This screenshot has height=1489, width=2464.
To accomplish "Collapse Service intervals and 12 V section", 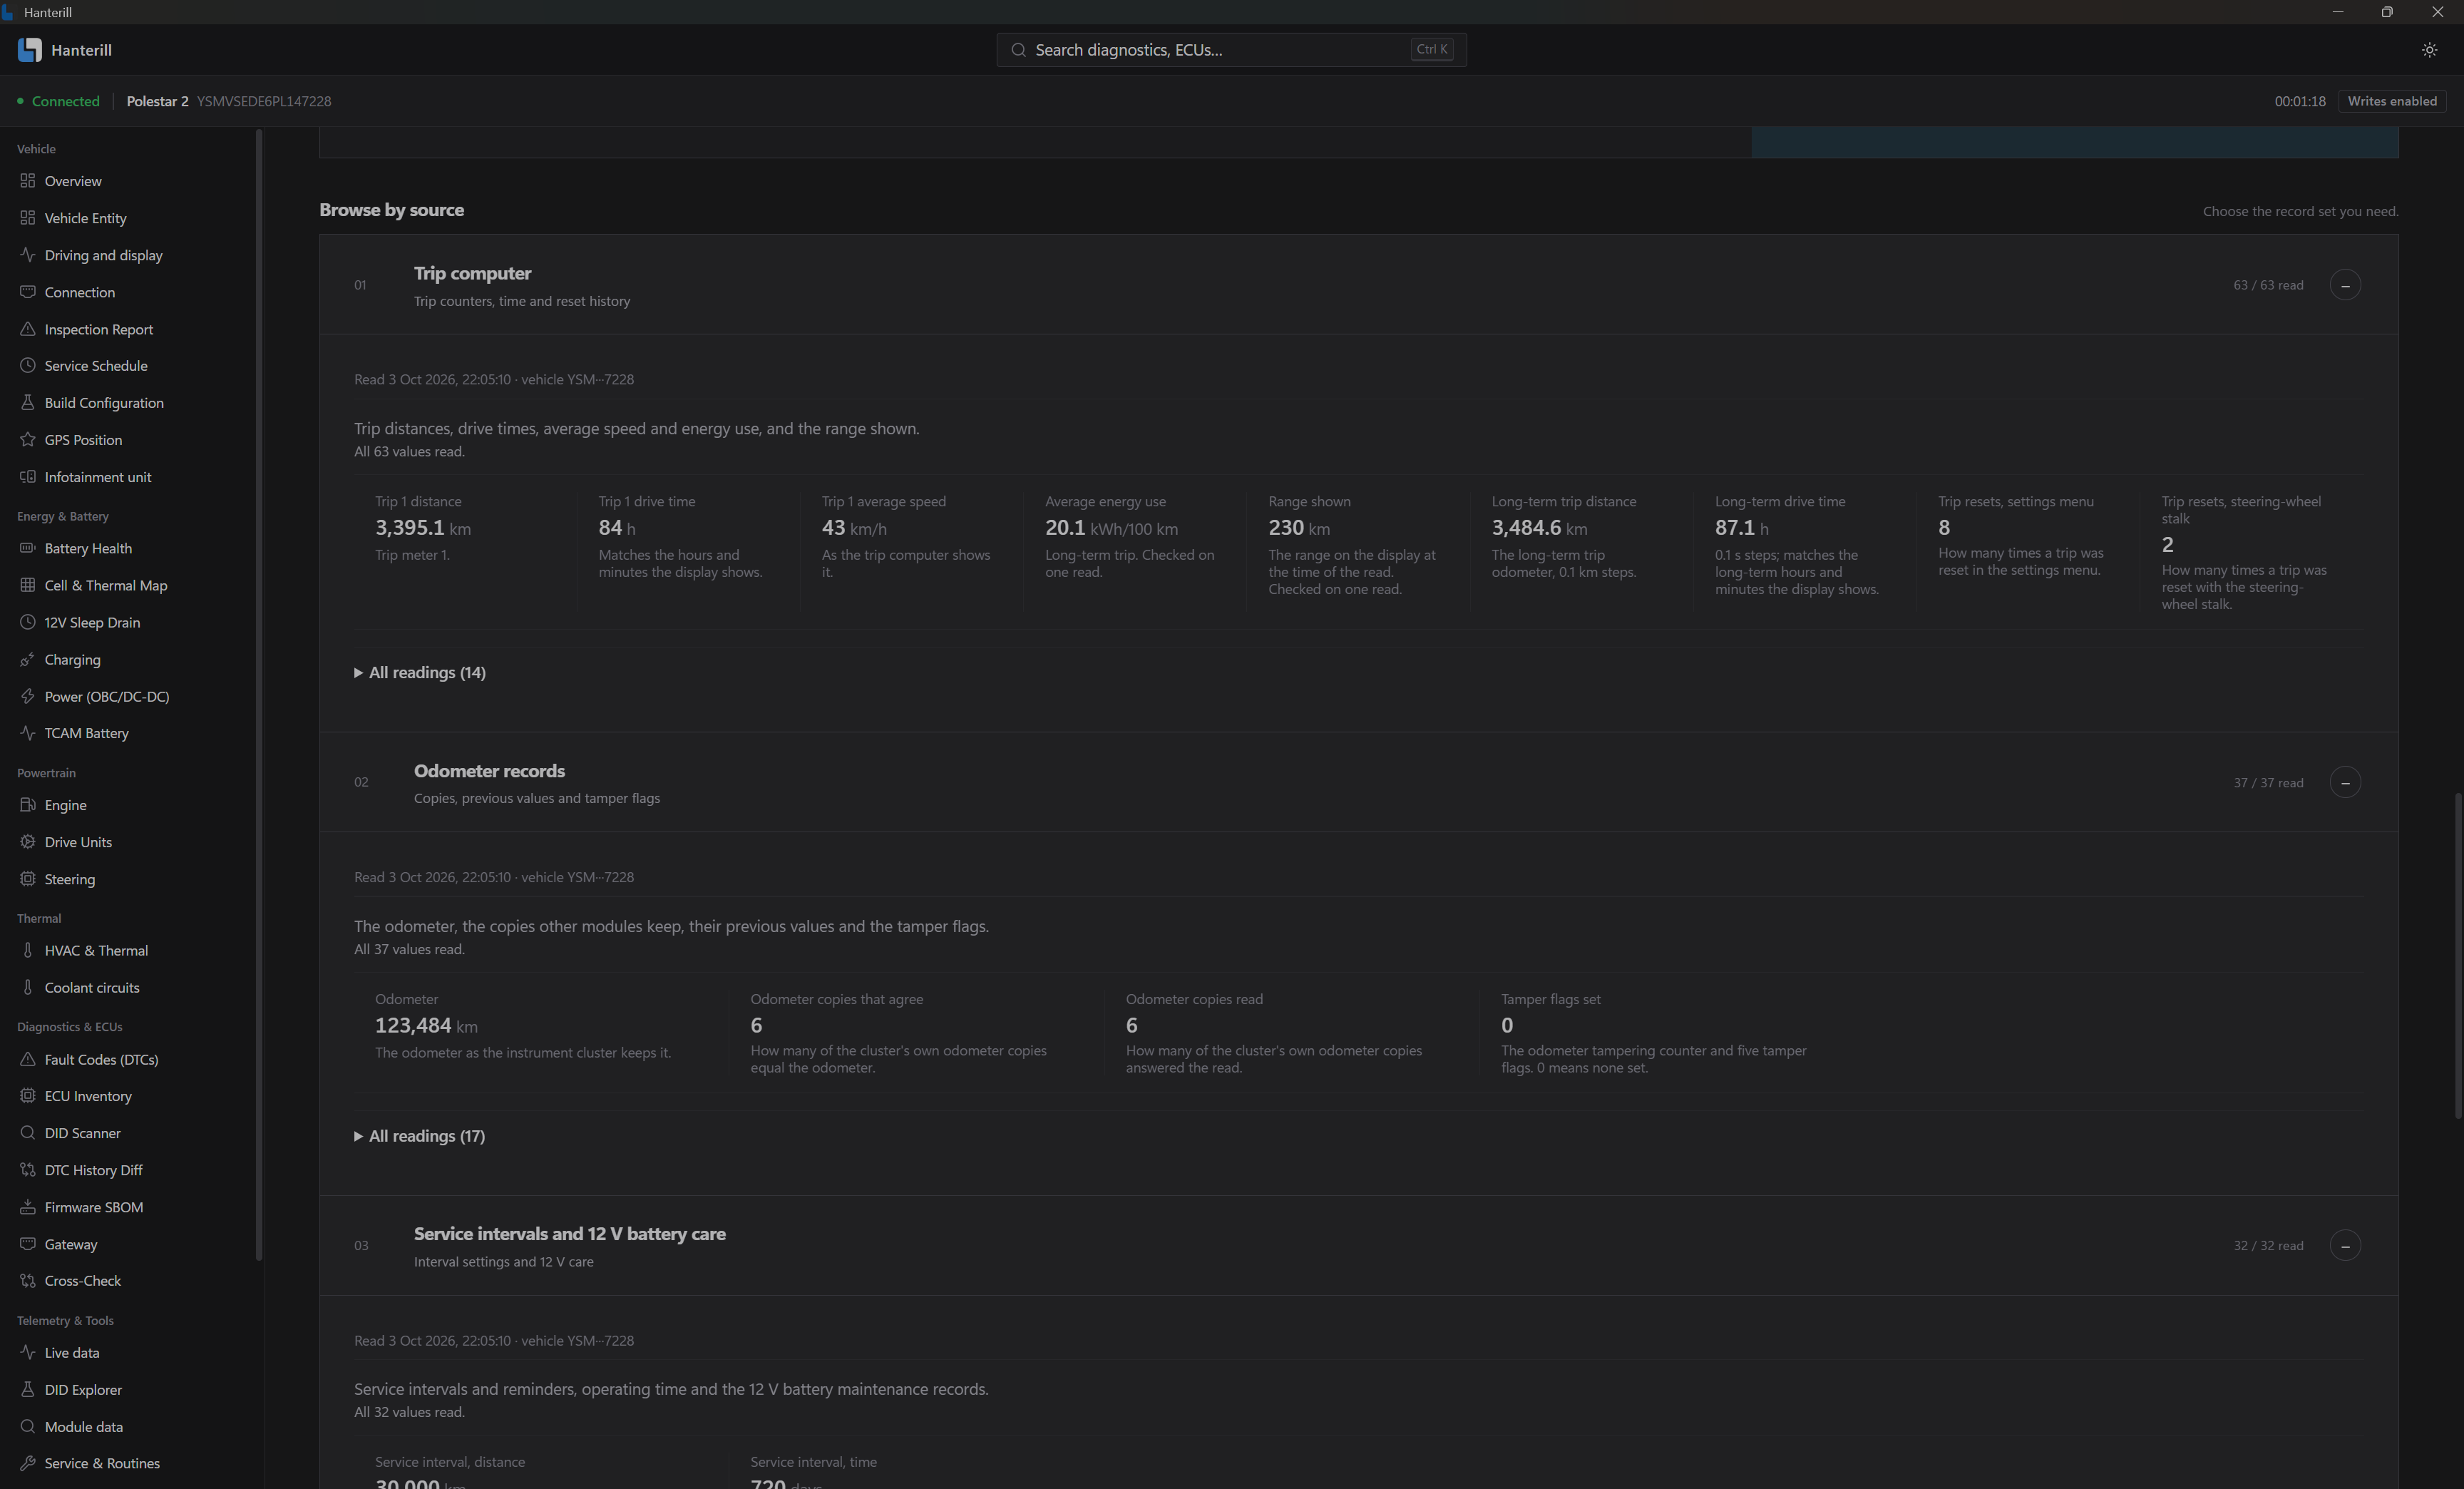I will coord(2345,1245).
